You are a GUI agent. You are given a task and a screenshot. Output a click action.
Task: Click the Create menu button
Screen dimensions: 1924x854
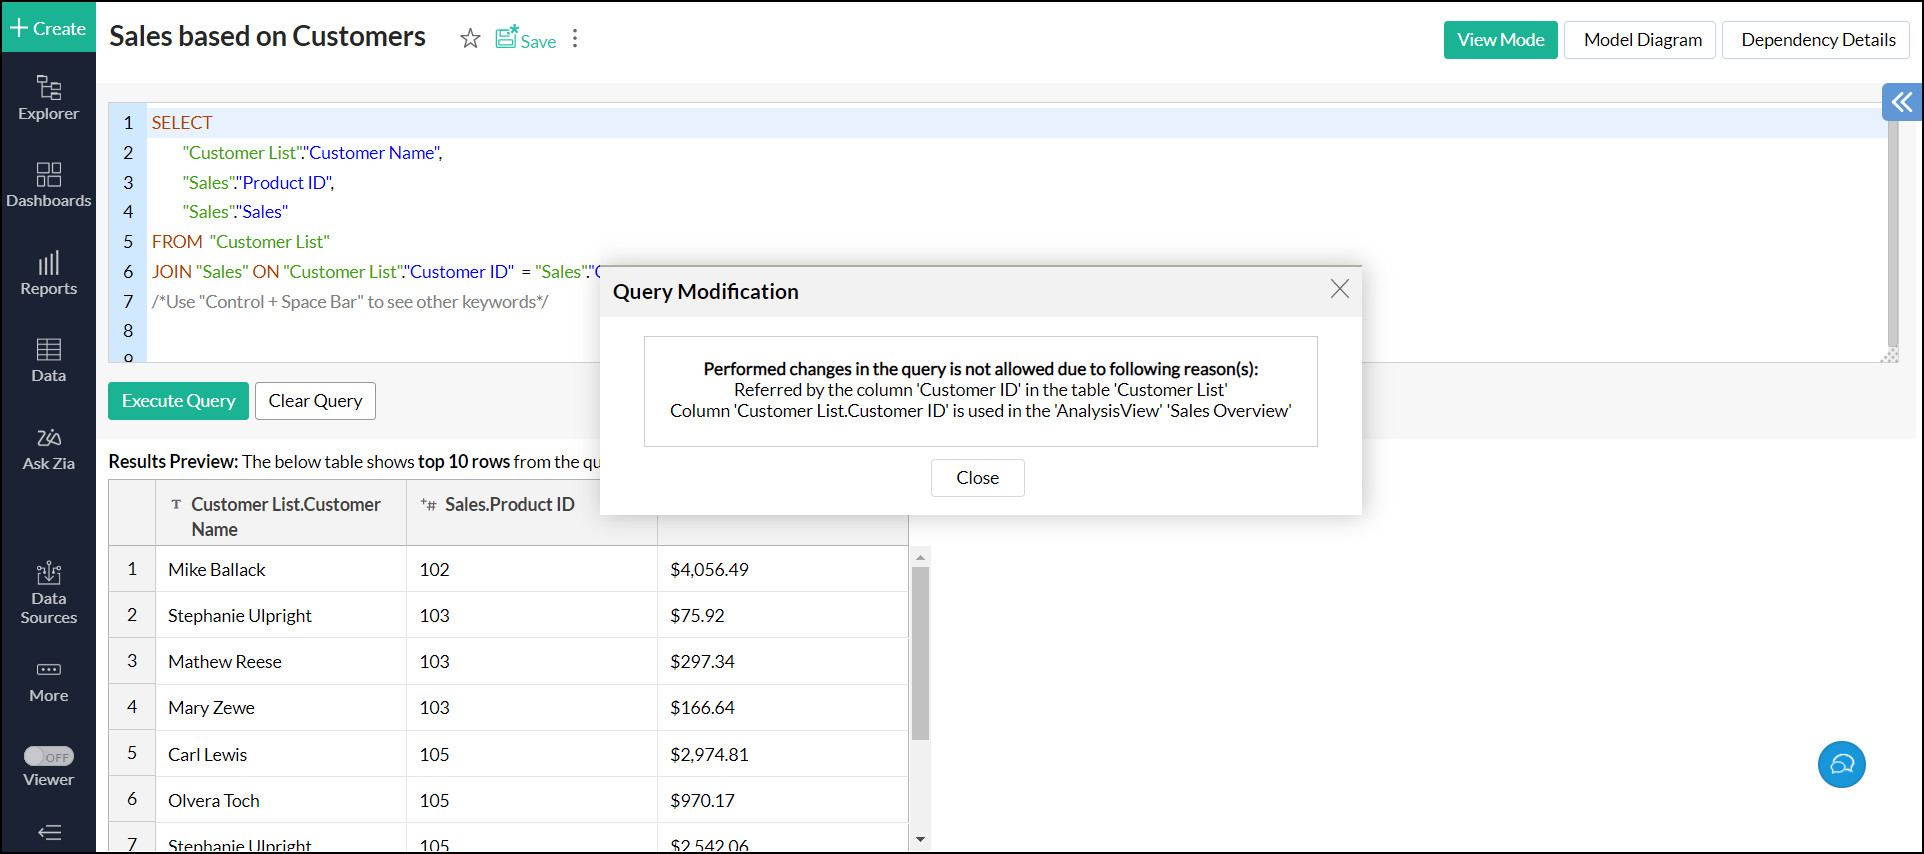click(x=48, y=28)
